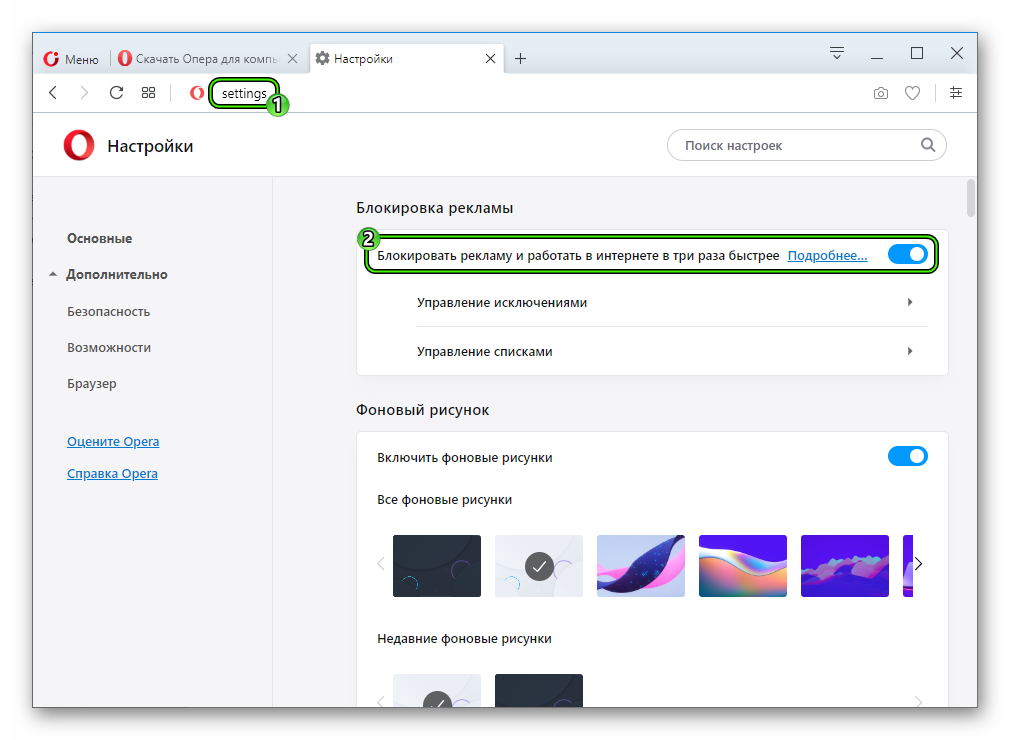1010x740 pixels.
Task: Follow the Оцените Opera link
Action: pyautogui.click(x=113, y=442)
